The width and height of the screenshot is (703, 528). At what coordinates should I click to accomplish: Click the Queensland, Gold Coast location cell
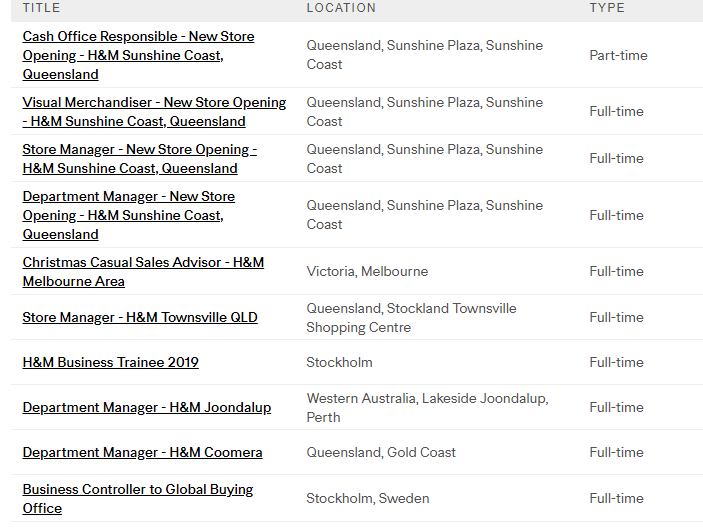coord(381,452)
